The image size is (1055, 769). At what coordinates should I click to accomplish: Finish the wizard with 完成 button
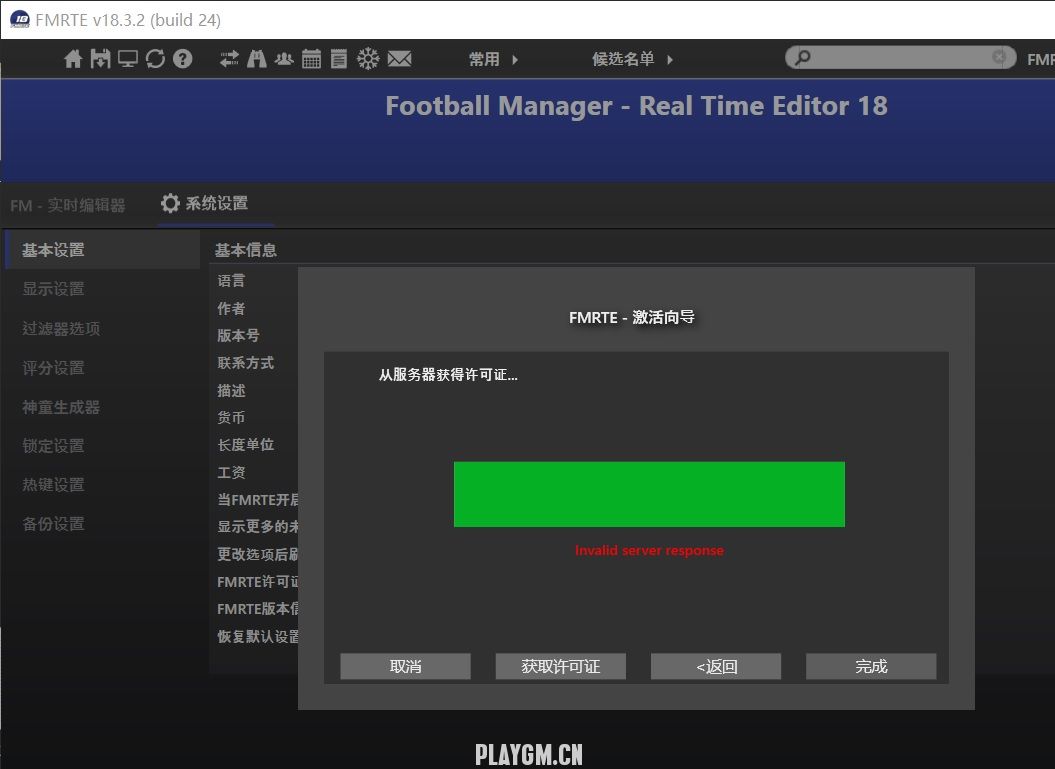click(871, 666)
